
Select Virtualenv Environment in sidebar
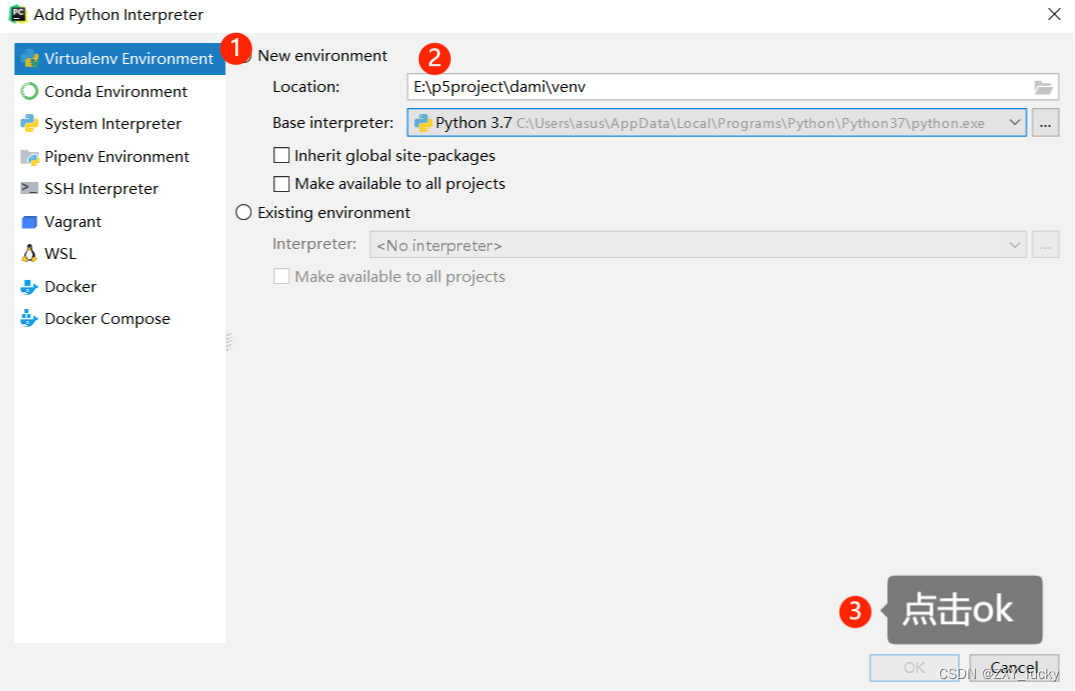point(120,59)
